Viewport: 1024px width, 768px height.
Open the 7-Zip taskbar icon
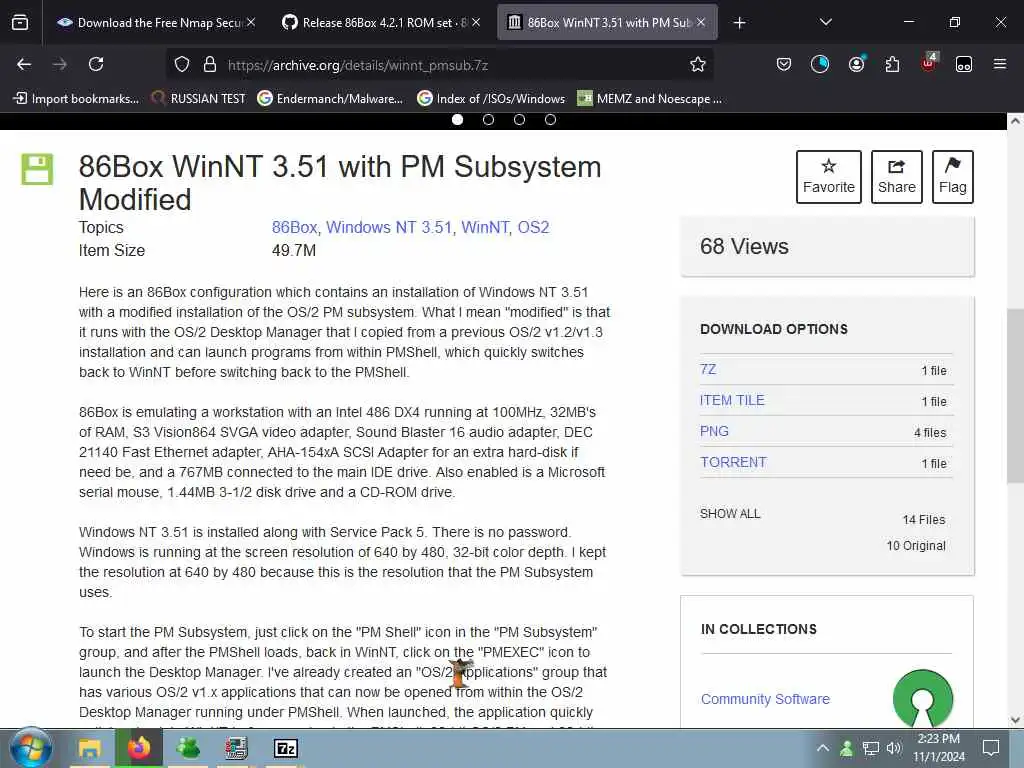286,748
